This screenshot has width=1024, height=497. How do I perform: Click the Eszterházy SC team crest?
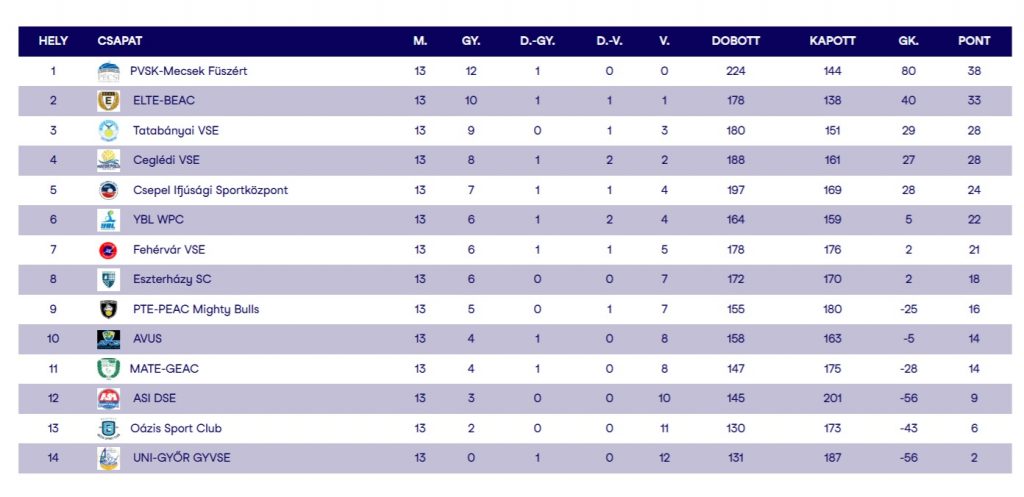coord(108,279)
